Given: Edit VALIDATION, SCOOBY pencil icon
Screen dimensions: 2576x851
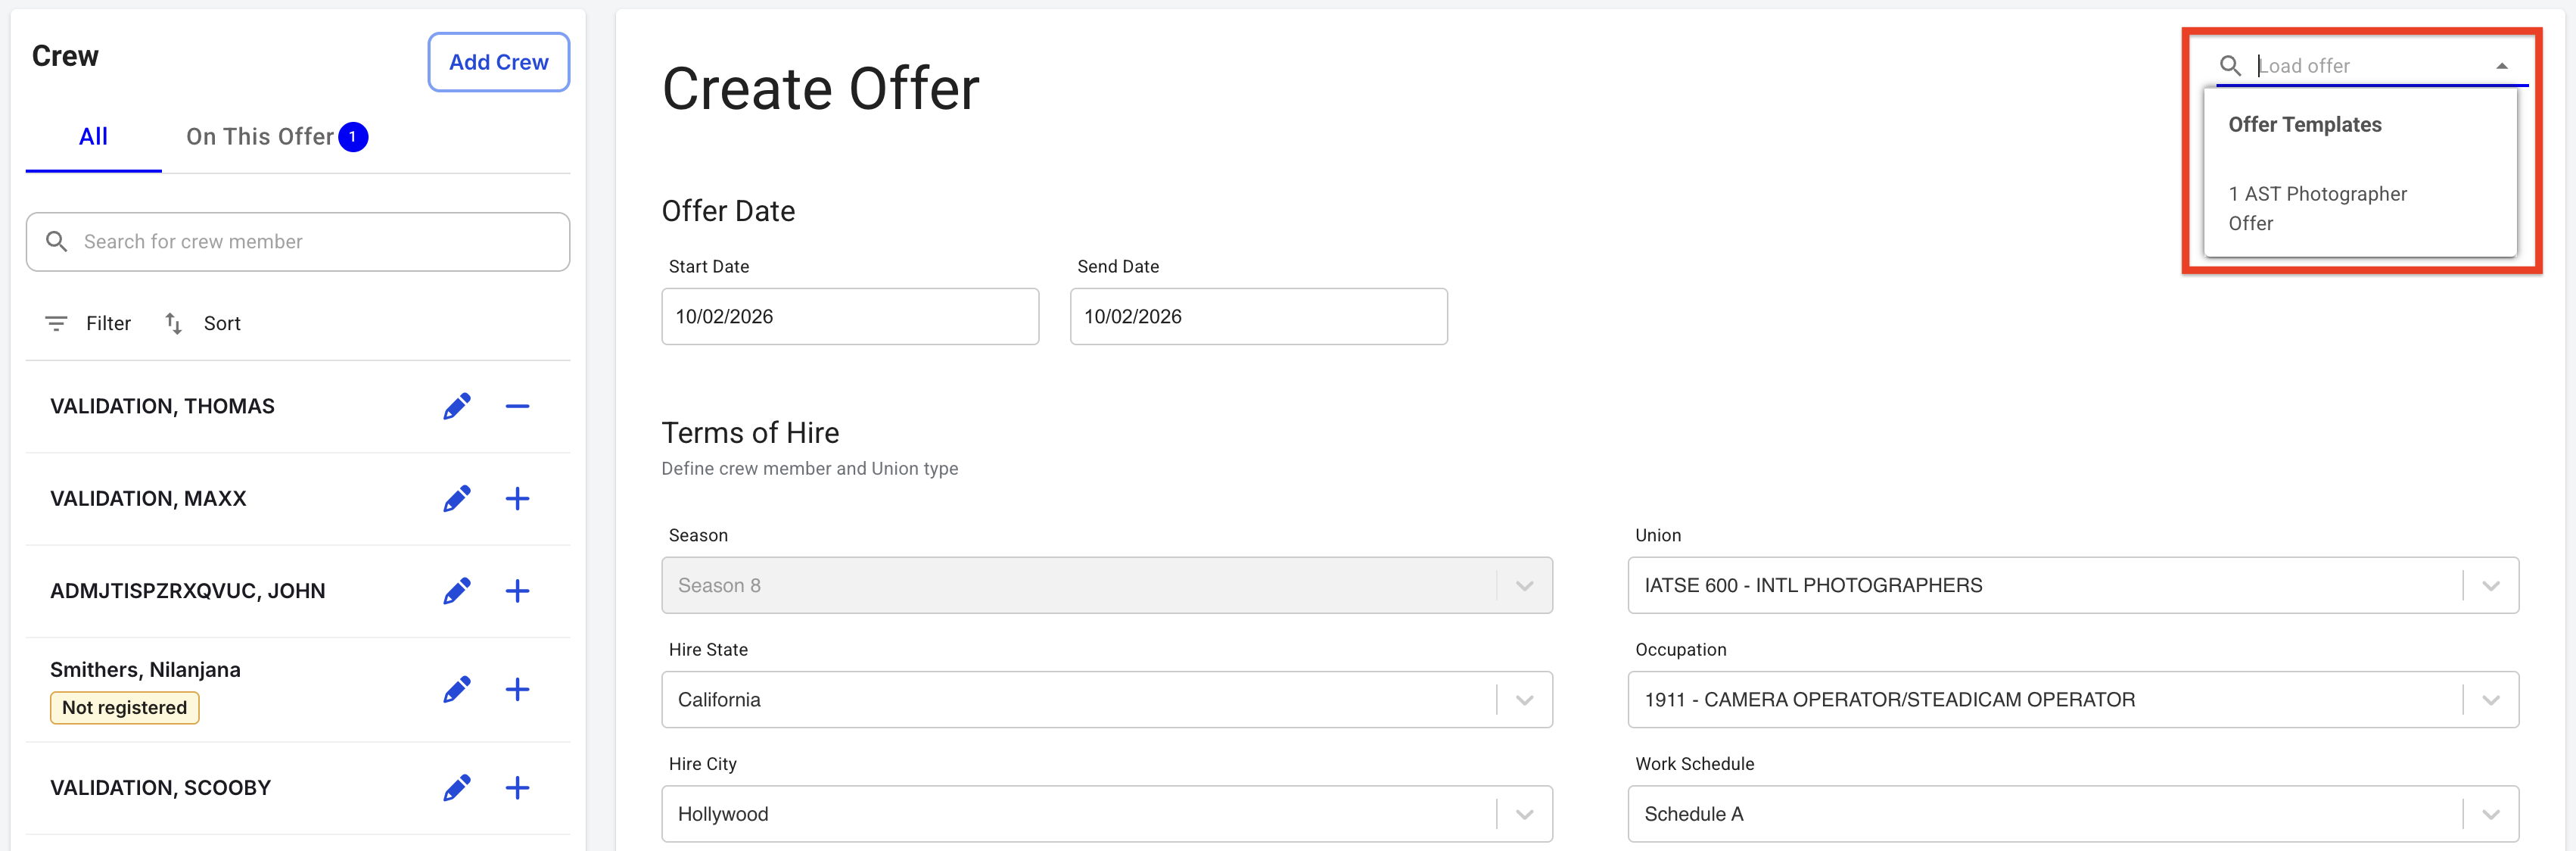Looking at the screenshot, I should [x=457, y=788].
